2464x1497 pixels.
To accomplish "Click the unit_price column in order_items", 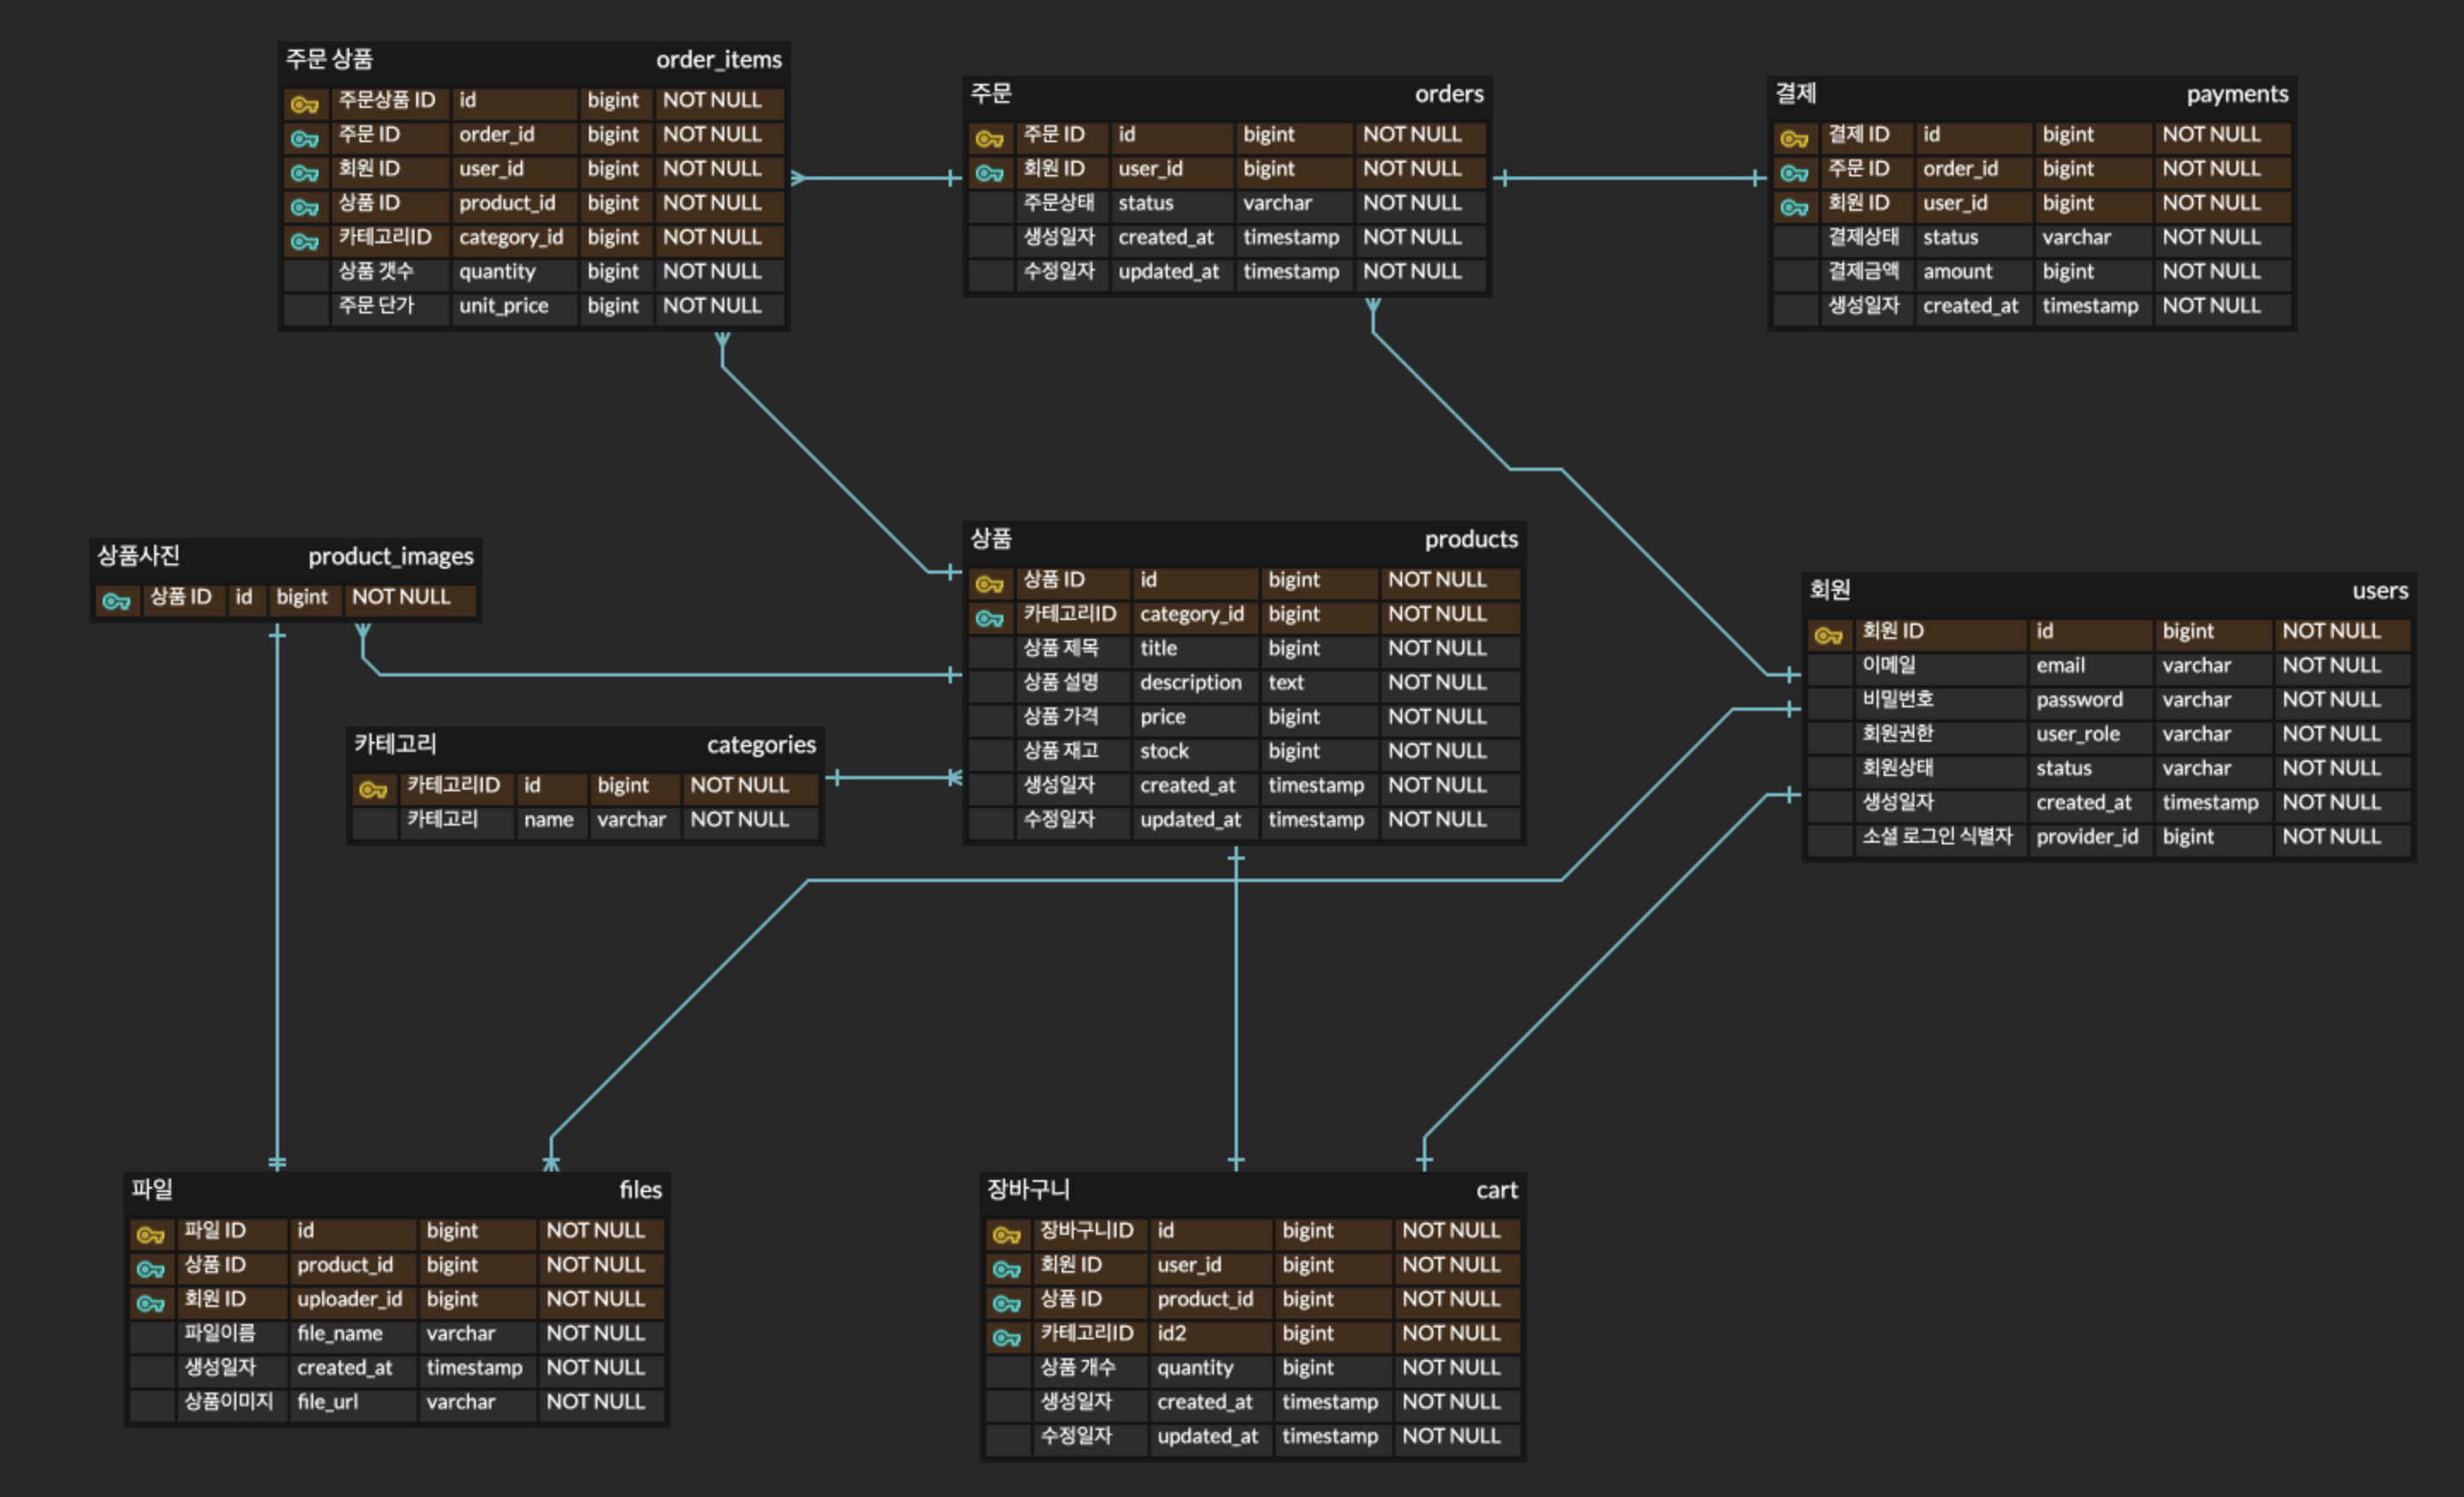I will coord(503,306).
